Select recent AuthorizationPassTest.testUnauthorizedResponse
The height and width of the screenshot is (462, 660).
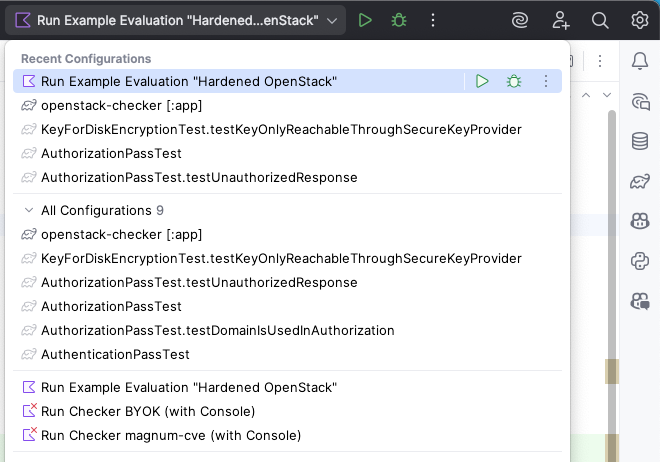pos(287,177)
